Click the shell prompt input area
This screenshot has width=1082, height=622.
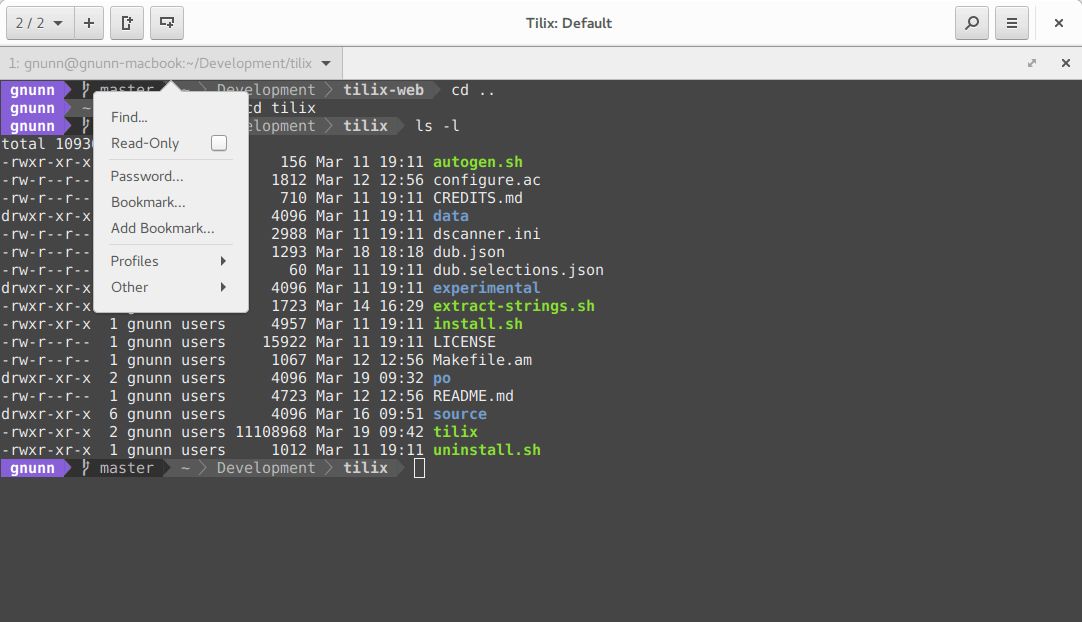click(x=420, y=467)
